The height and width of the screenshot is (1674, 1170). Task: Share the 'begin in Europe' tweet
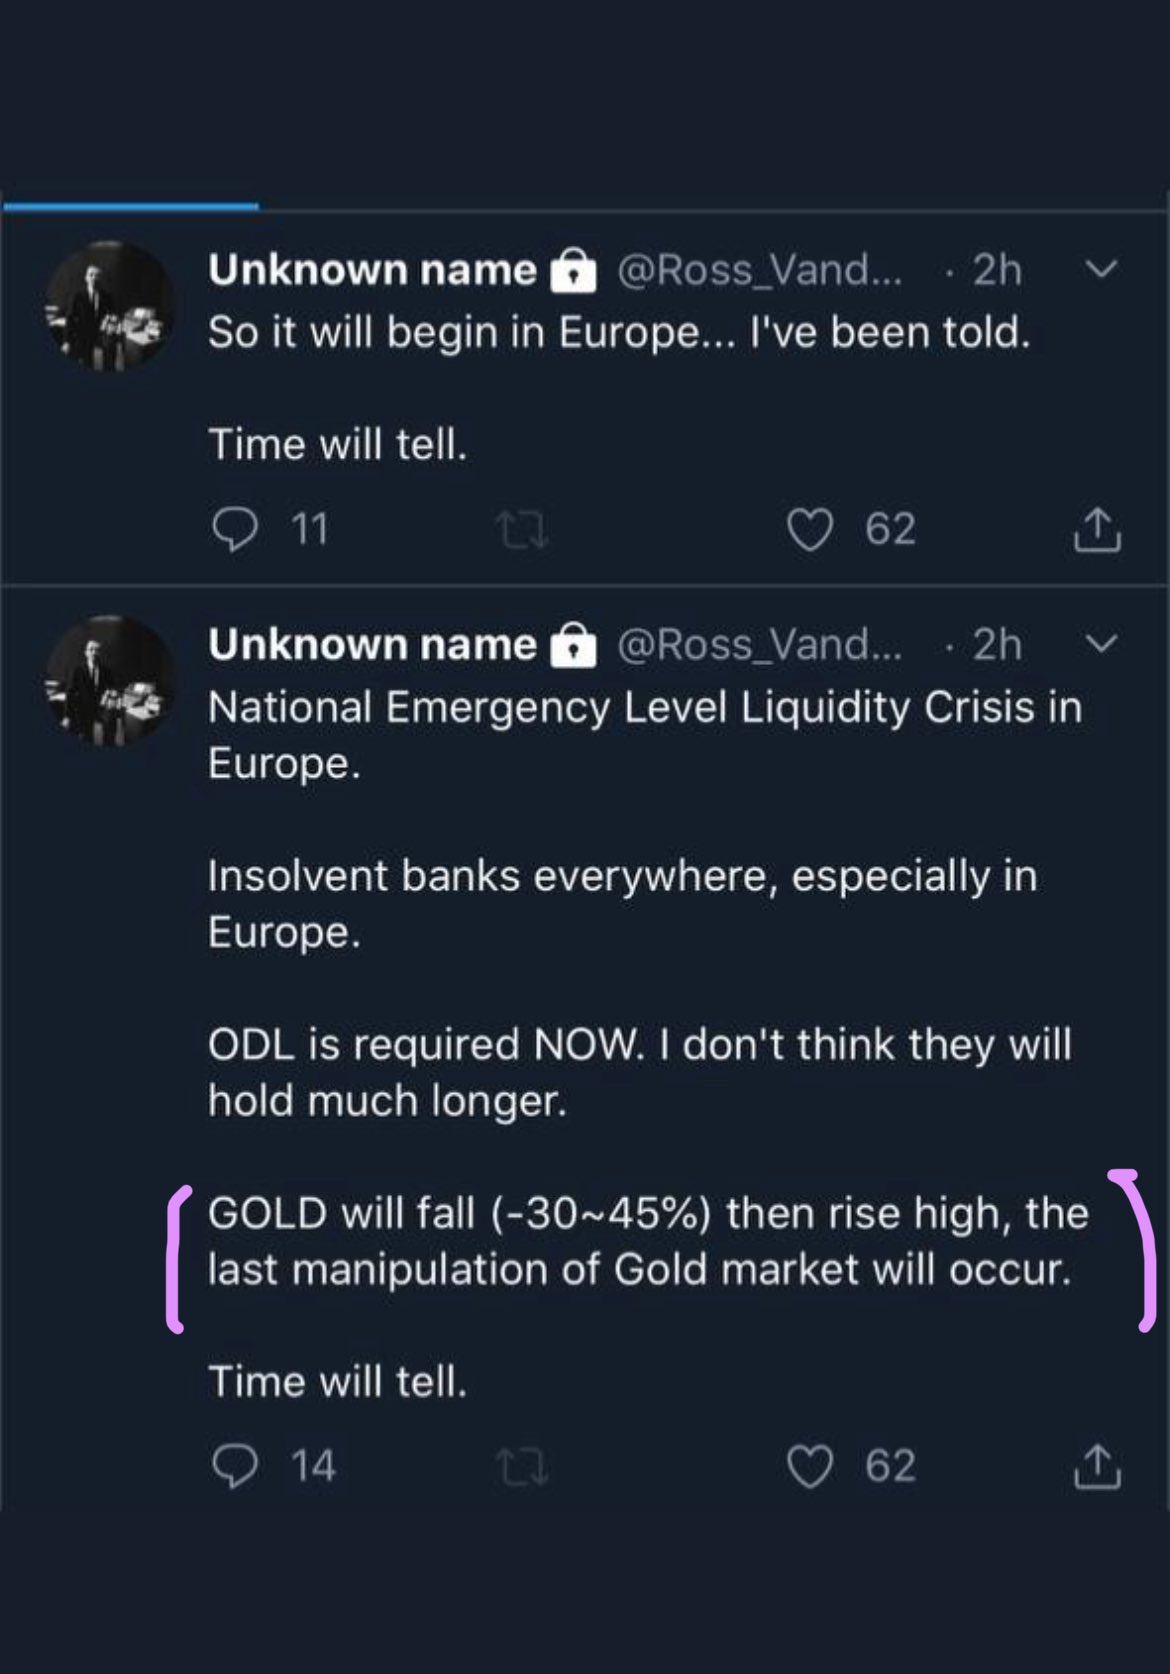(1097, 529)
